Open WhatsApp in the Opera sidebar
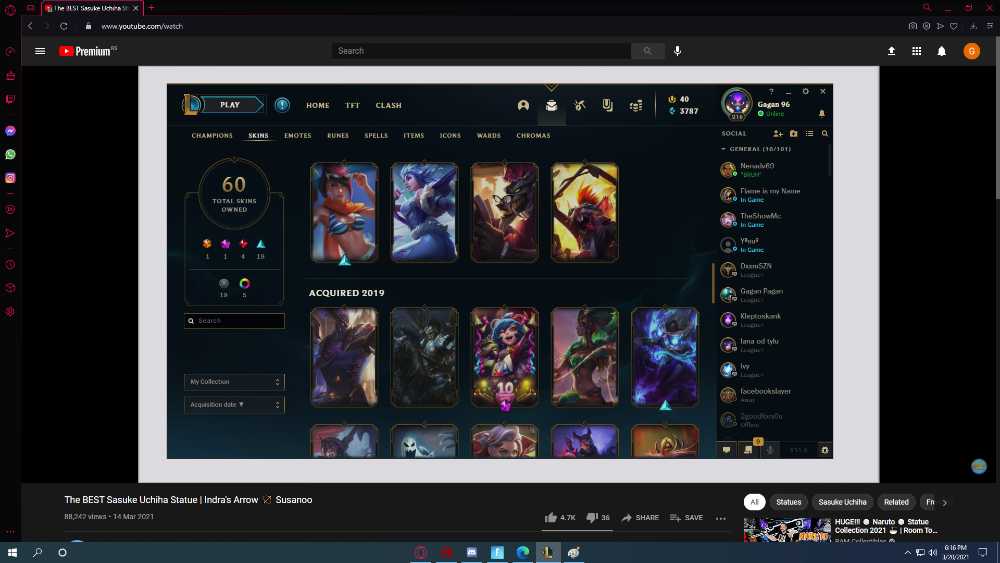The width and height of the screenshot is (1000, 563). [x=10, y=154]
